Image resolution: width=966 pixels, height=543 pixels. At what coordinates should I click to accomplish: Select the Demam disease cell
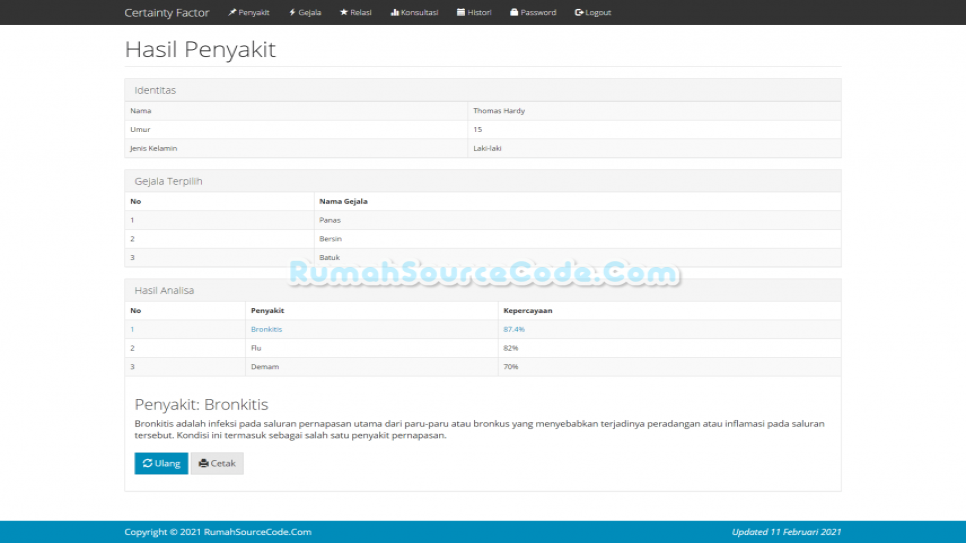click(371, 366)
